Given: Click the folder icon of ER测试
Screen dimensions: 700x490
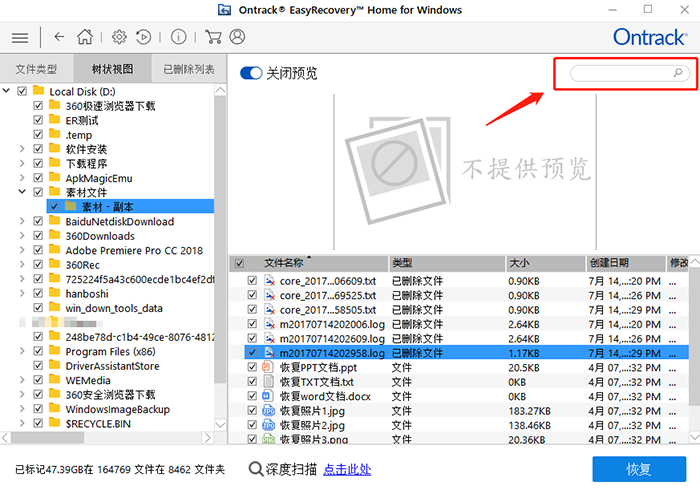Looking at the screenshot, I should pyautogui.click(x=54, y=119).
